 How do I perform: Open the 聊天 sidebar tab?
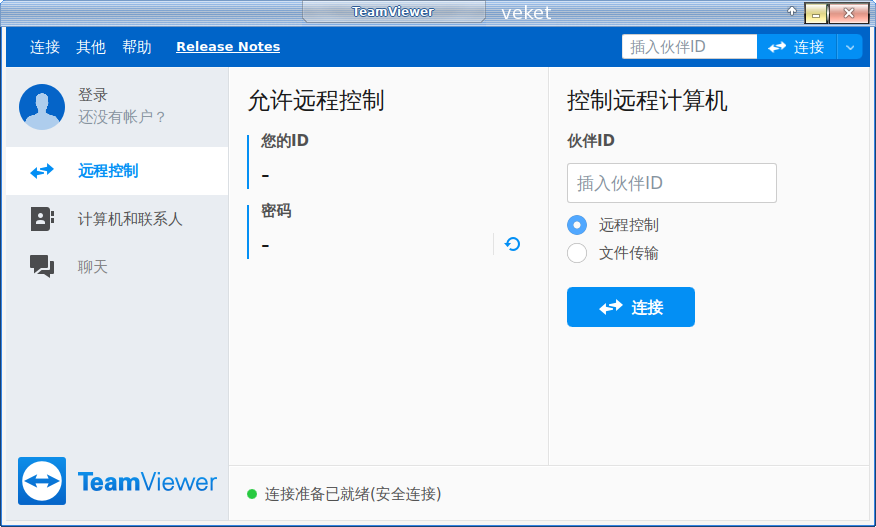click(x=117, y=267)
